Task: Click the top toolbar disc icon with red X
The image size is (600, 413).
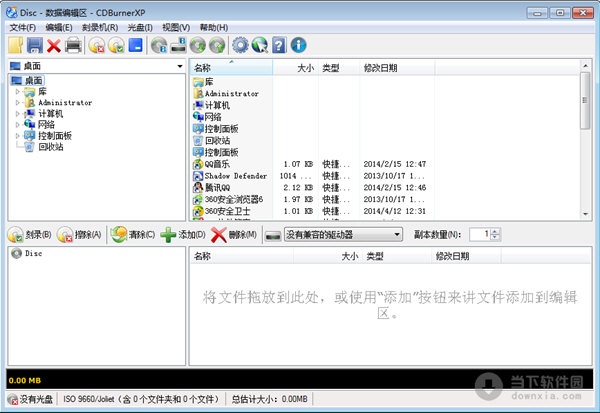Action: pyautogui.click(x=96, y=46)
